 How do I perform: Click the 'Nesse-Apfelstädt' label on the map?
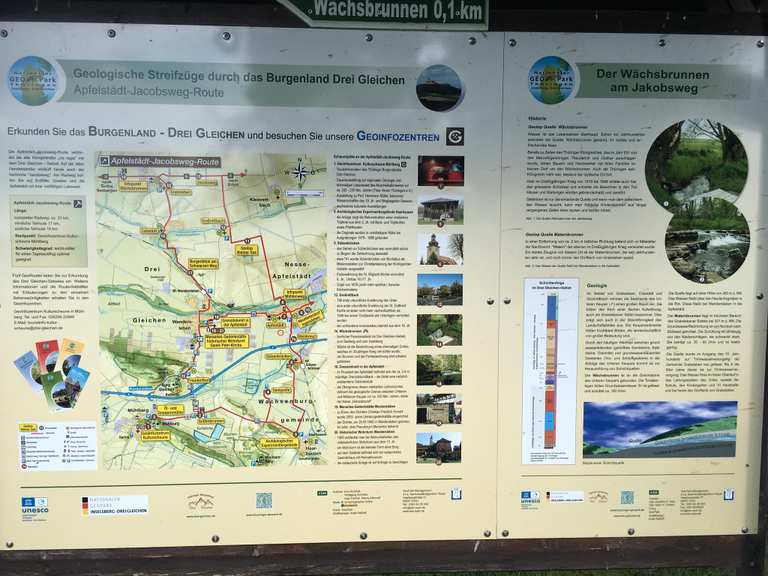pyautogui.click(x=291, y=272)
